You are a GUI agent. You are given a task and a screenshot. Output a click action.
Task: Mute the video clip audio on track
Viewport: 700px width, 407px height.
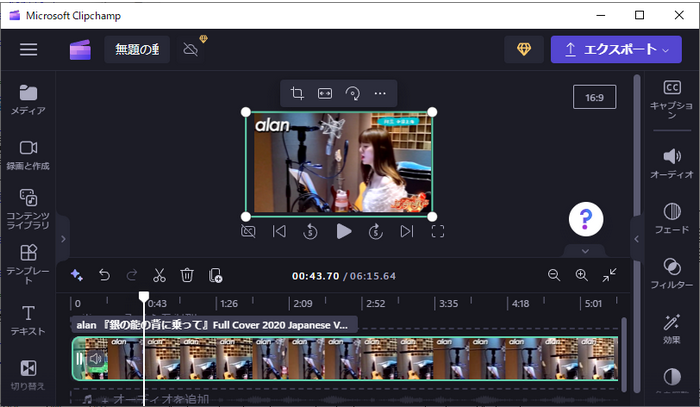96,358
